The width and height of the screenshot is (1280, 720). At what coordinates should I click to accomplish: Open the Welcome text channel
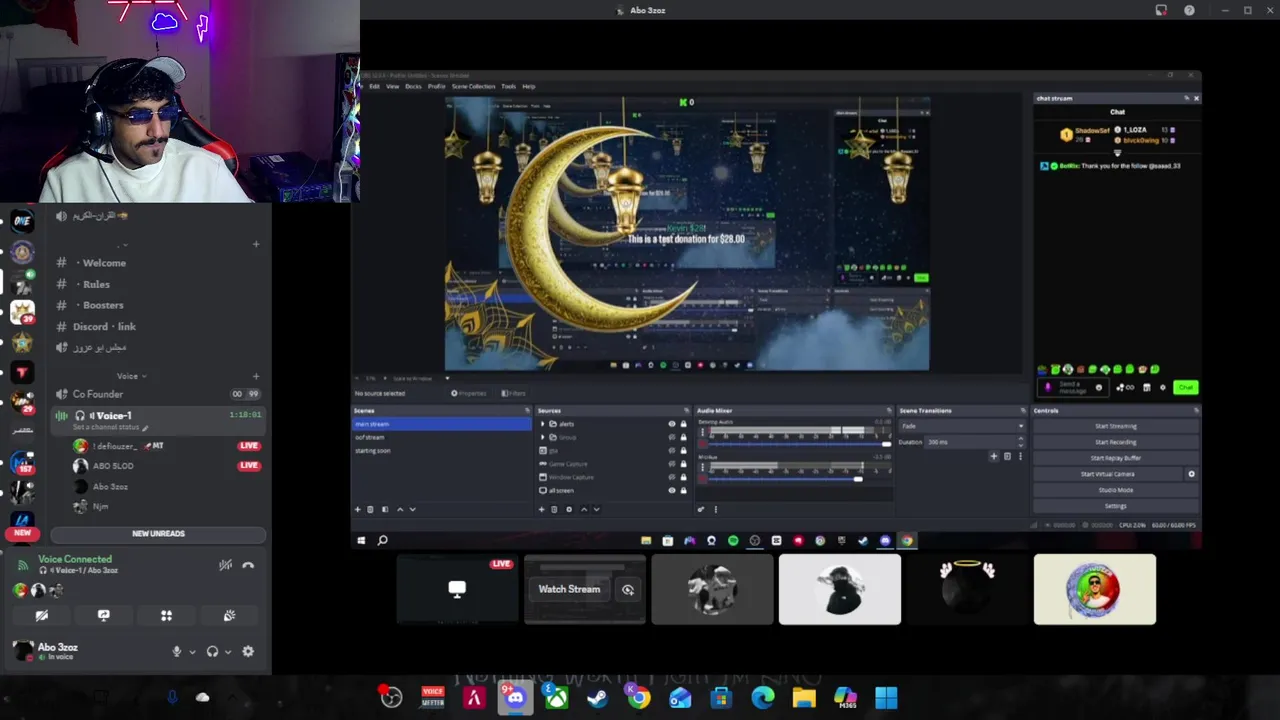(x=158, y=263)
